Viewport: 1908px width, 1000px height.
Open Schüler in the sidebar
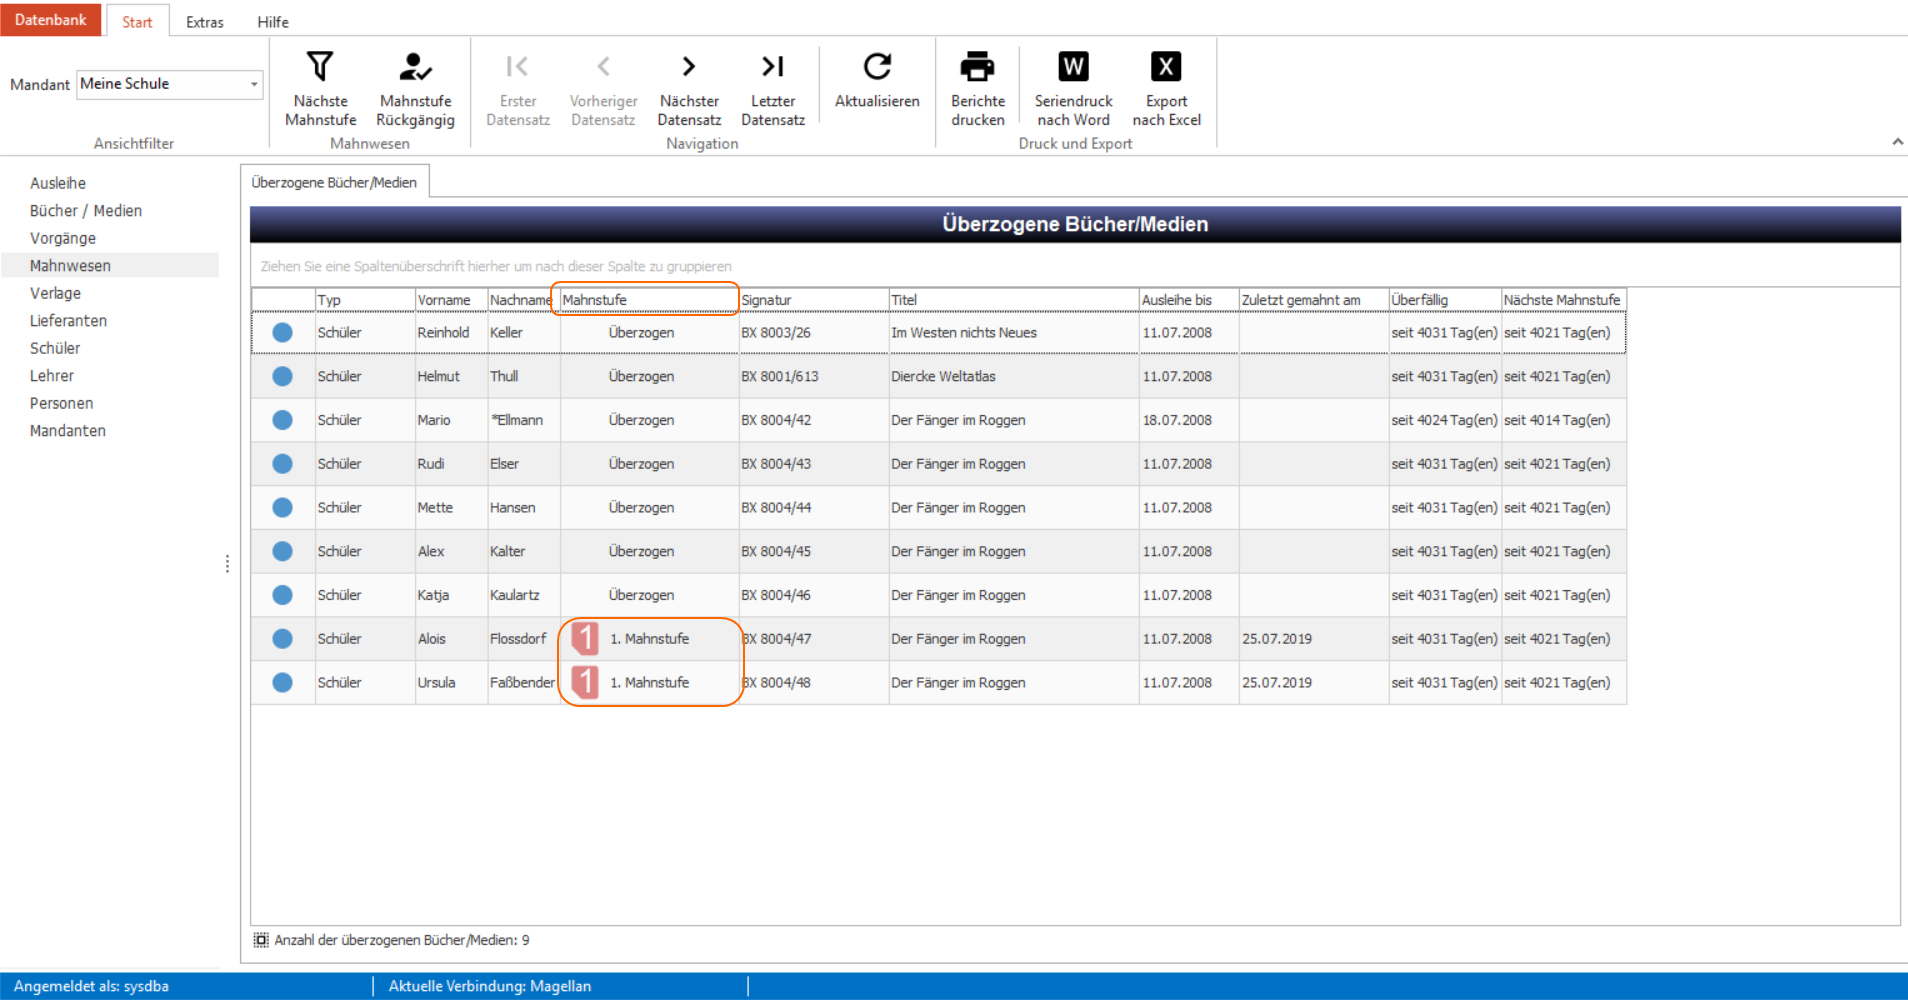pyautogui.click(x=55, y=348)
